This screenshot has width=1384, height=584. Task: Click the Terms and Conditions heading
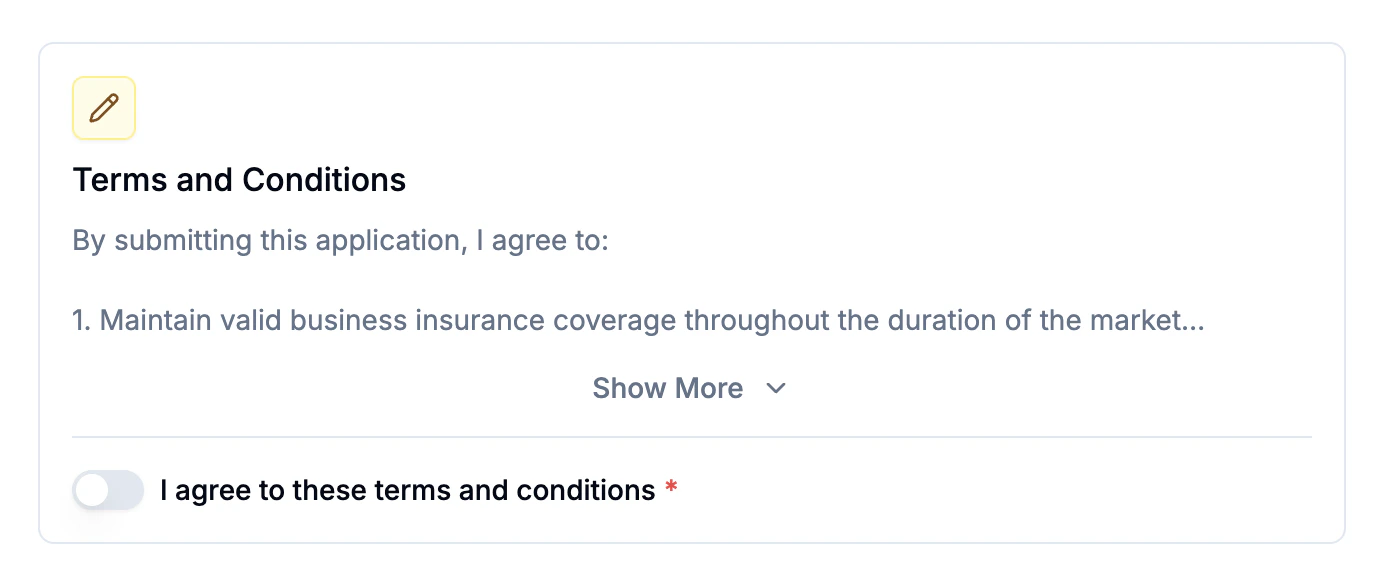(239, 180)
